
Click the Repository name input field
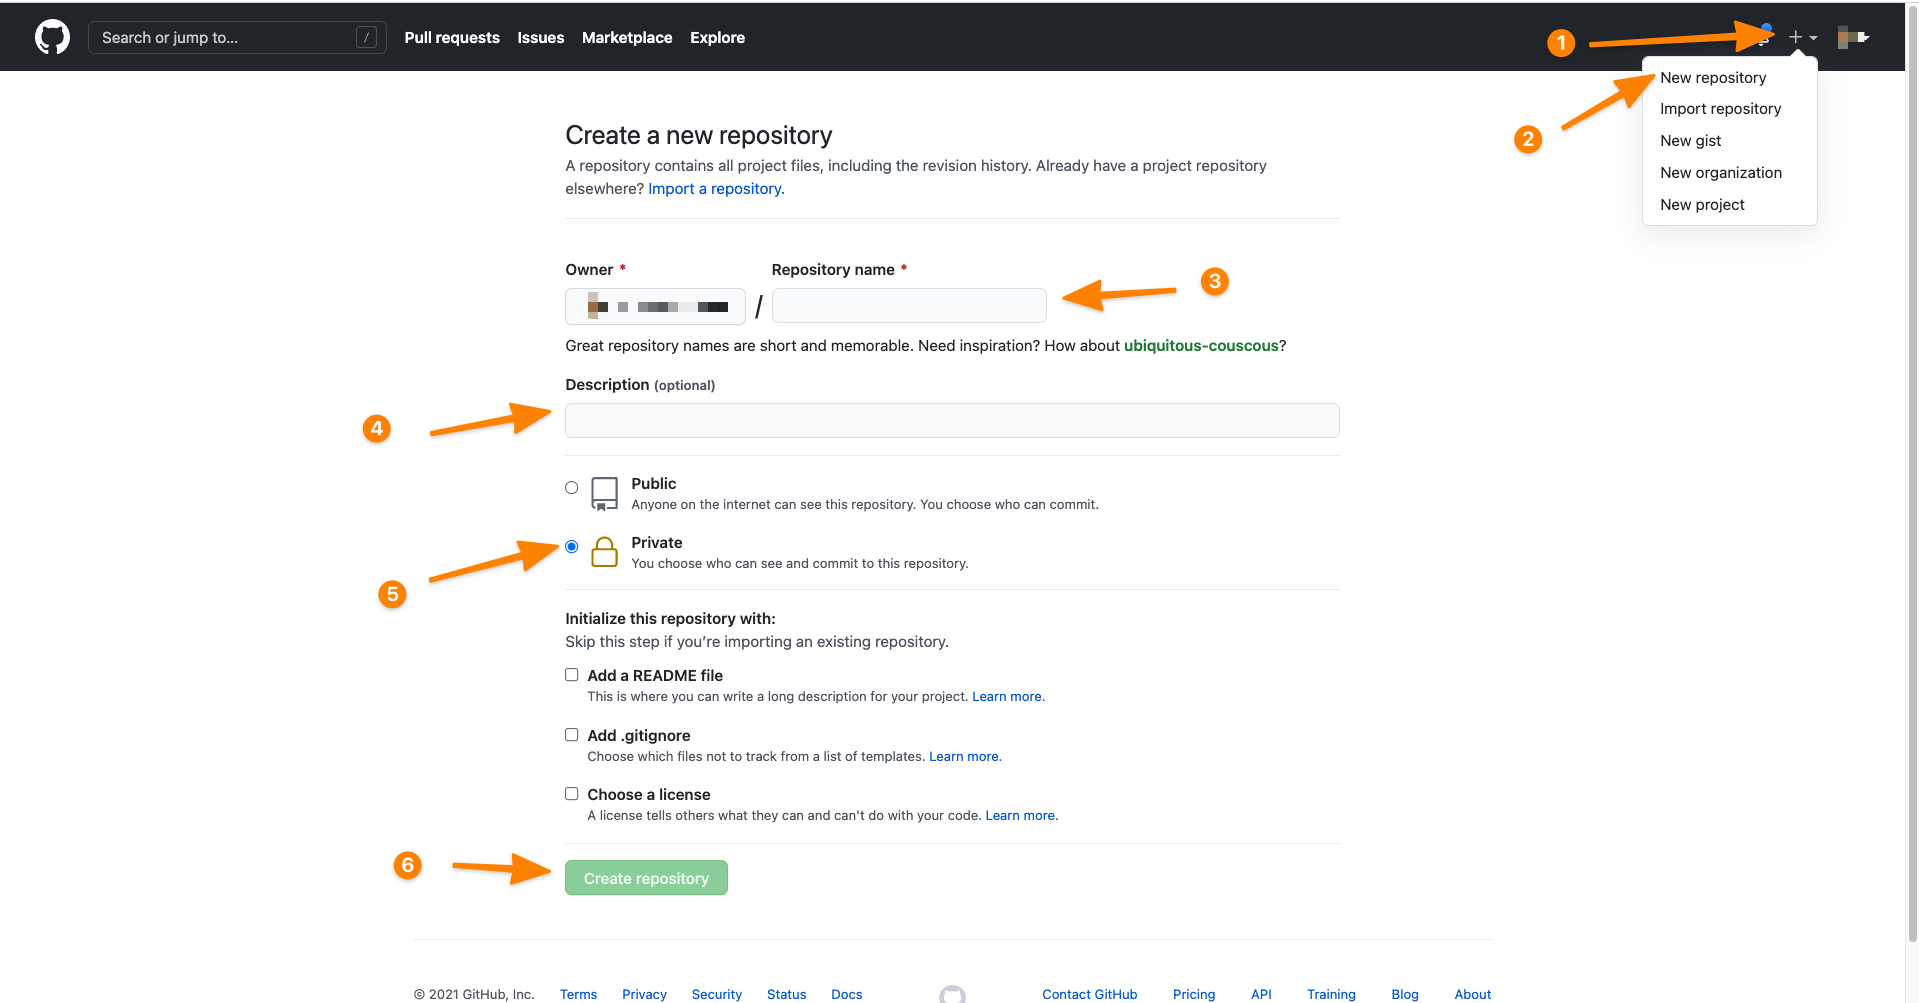[x=908, y=305]
